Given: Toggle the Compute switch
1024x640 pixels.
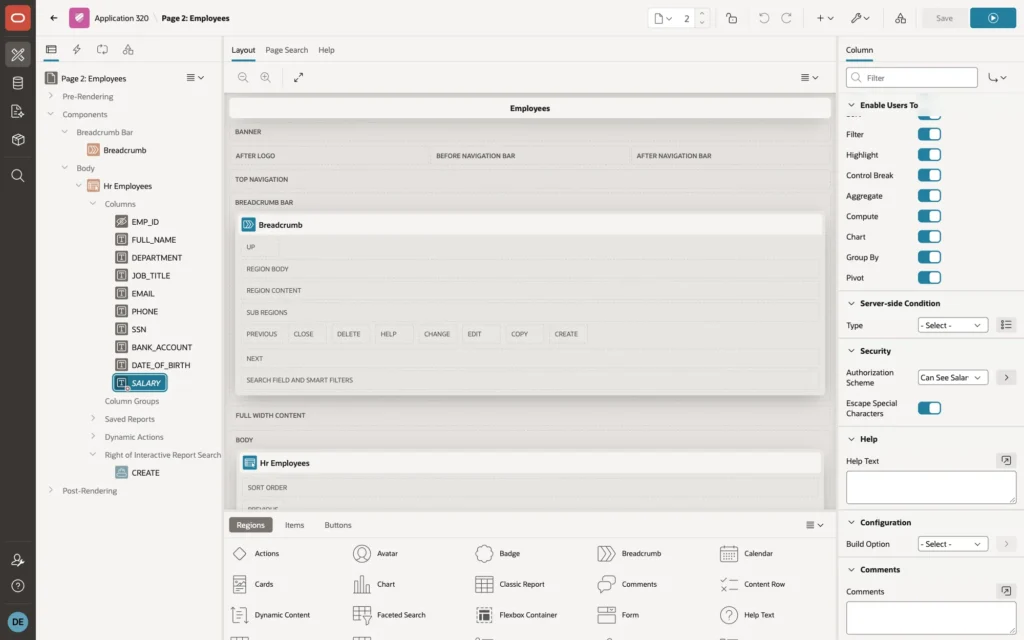Looking at the screenshot, I should pyautogui.click(x=929, y=216).
